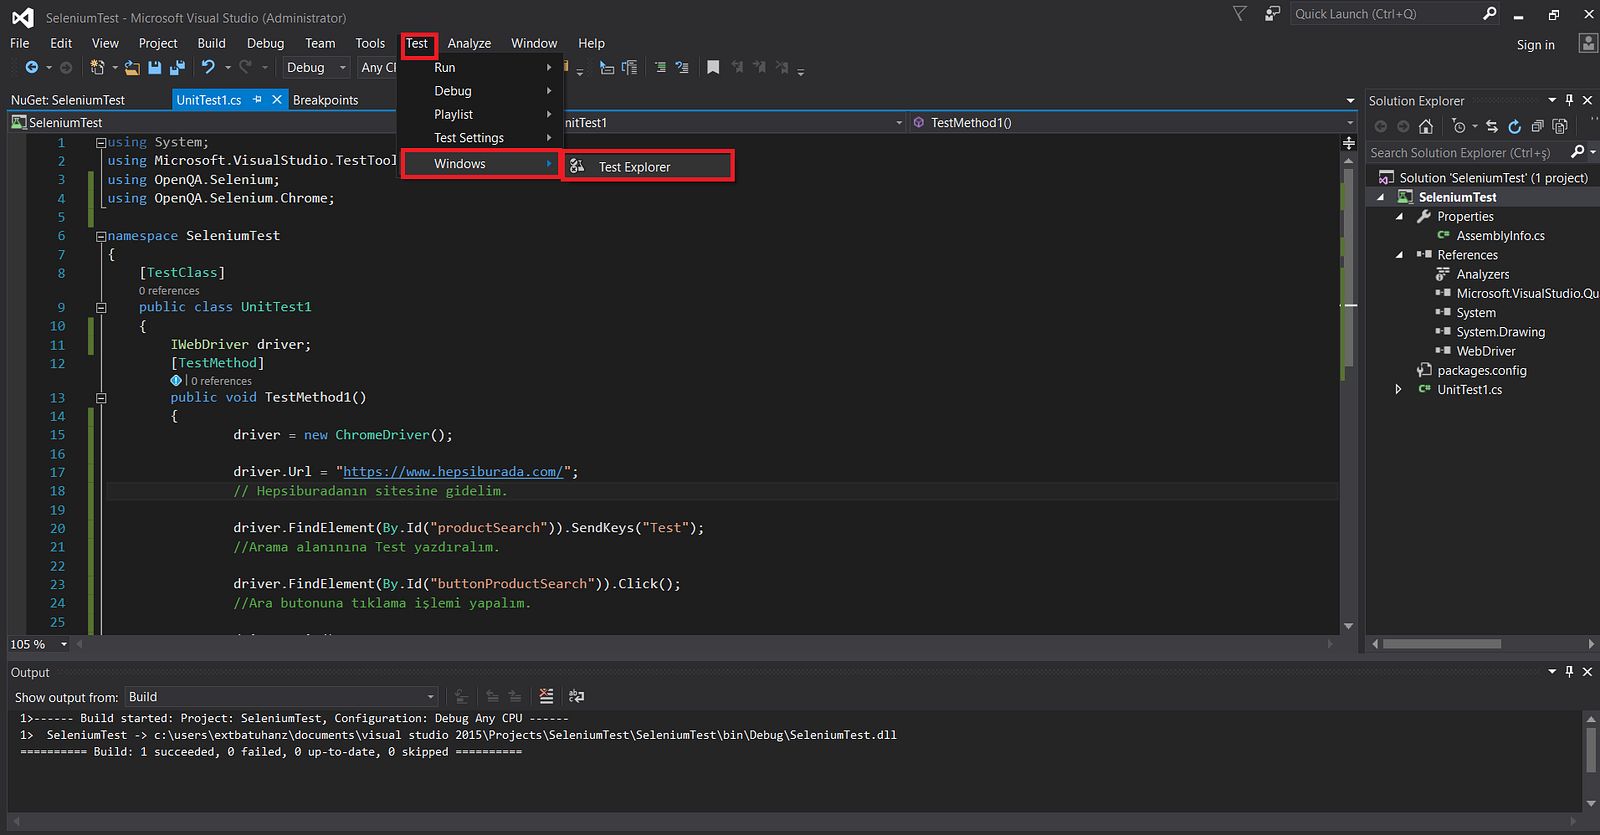
Task: Open the TestMethod1() member dropdown
Action: [1133, 122]
